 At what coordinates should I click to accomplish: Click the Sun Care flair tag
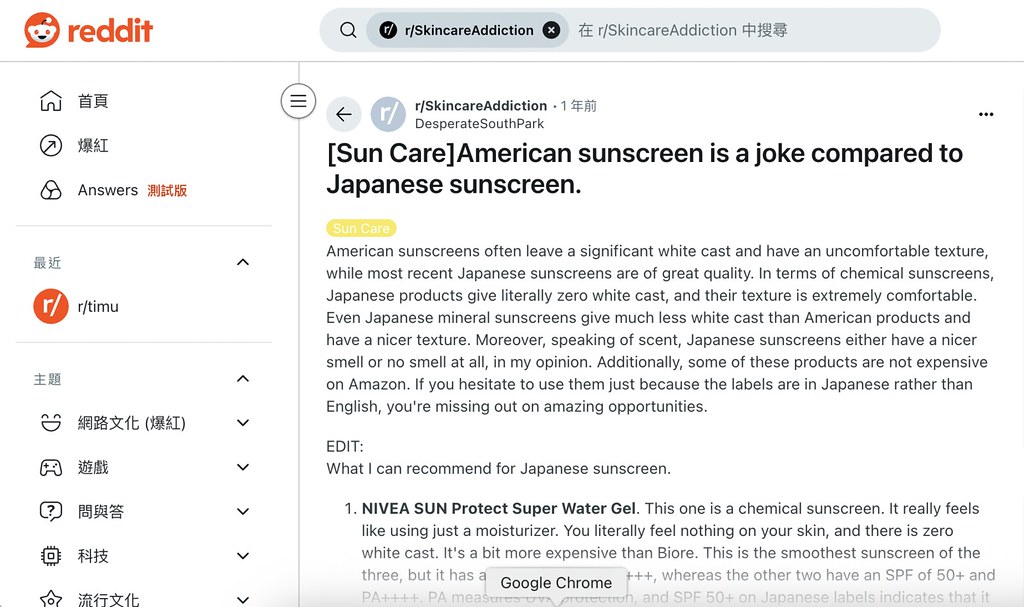tap(361, 228)
